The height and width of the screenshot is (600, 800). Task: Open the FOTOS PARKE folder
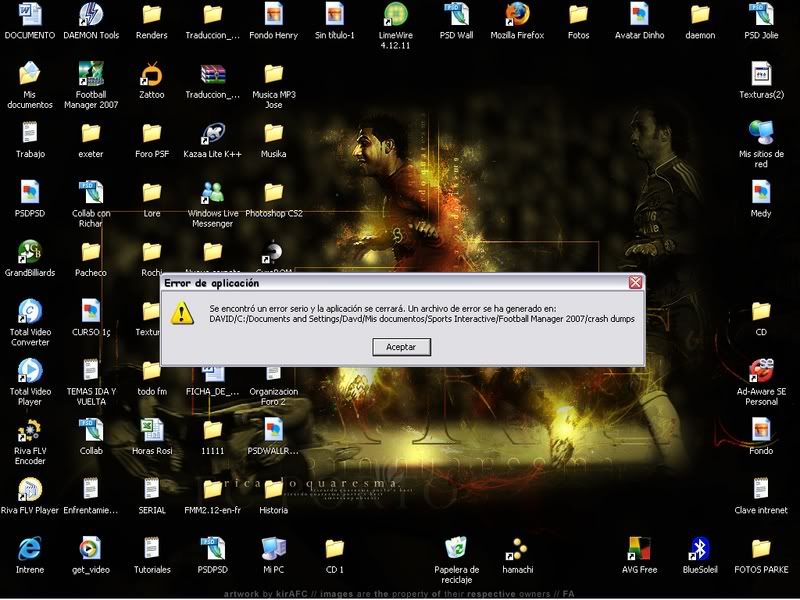(x=761, y=549)
